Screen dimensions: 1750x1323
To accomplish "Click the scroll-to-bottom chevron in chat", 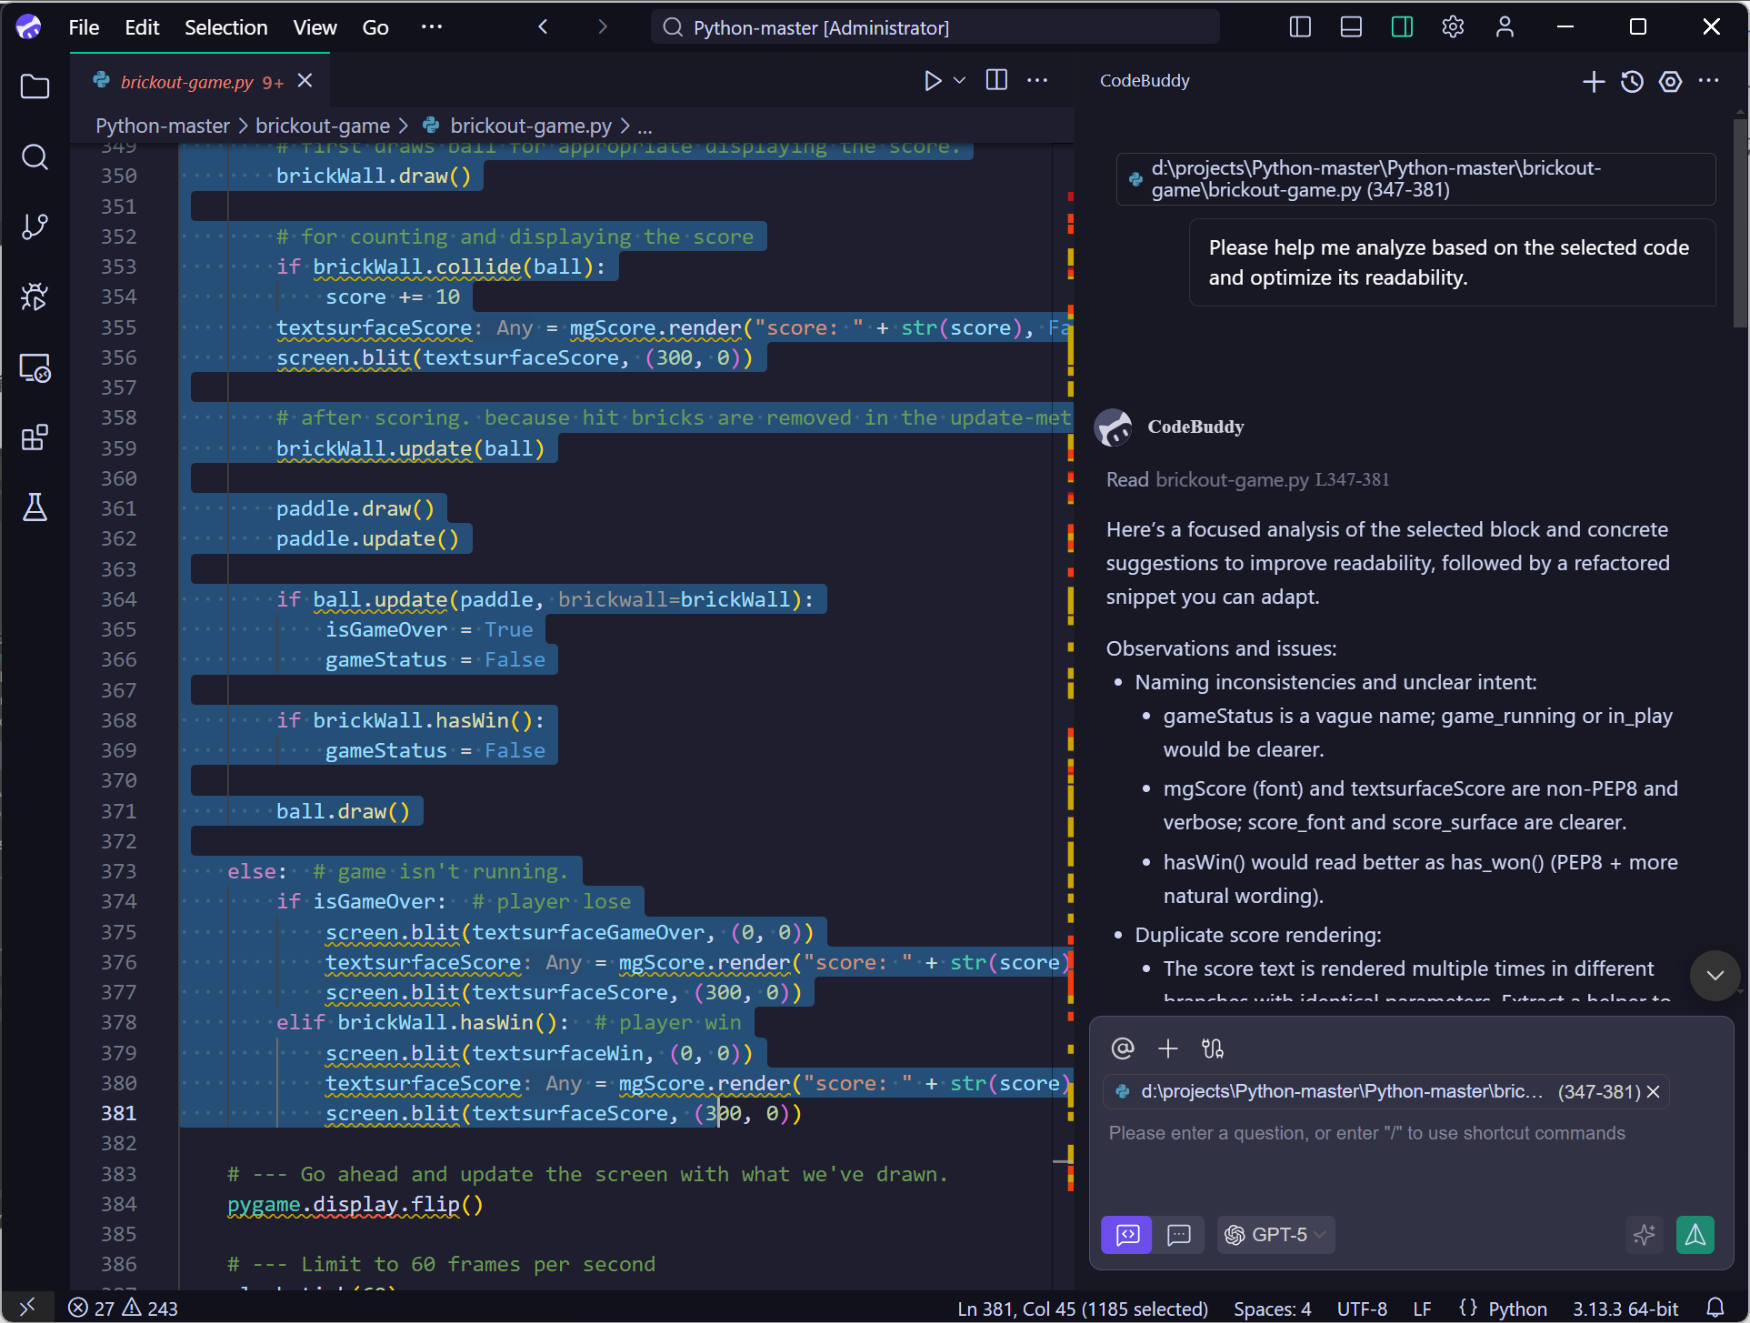I will click(x=1715, y=975).
